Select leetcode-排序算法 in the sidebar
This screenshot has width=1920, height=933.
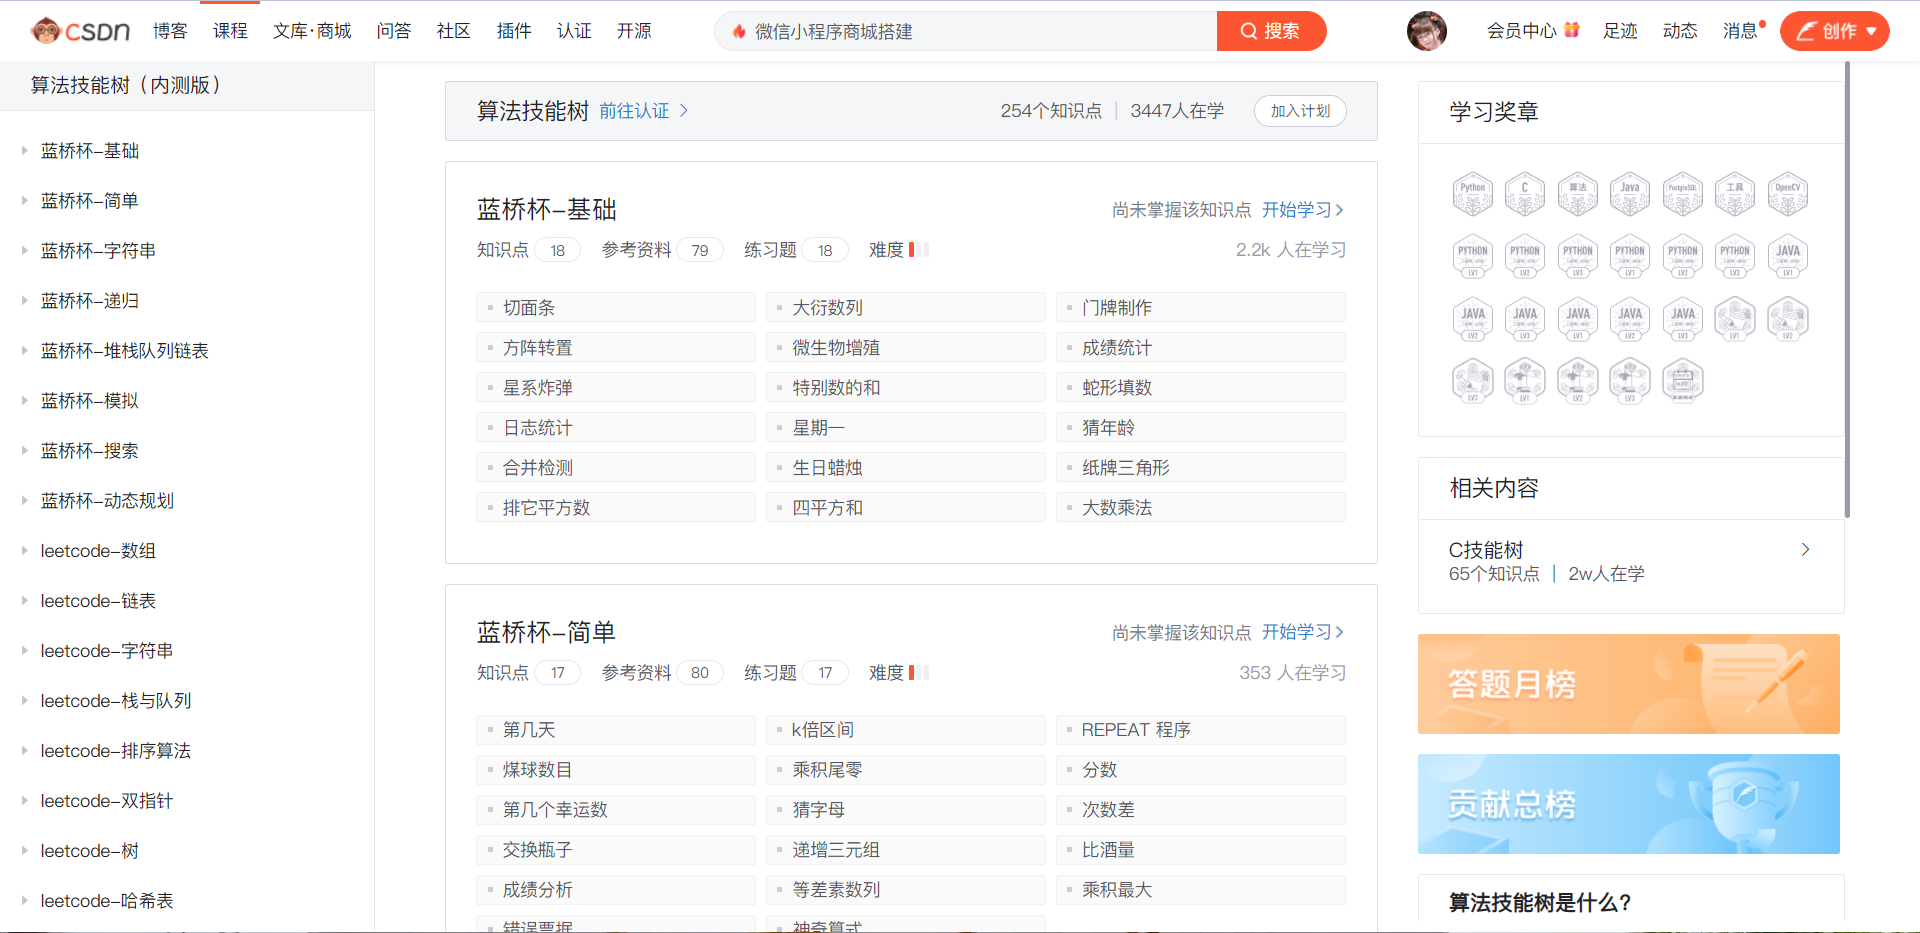point(116,751)
